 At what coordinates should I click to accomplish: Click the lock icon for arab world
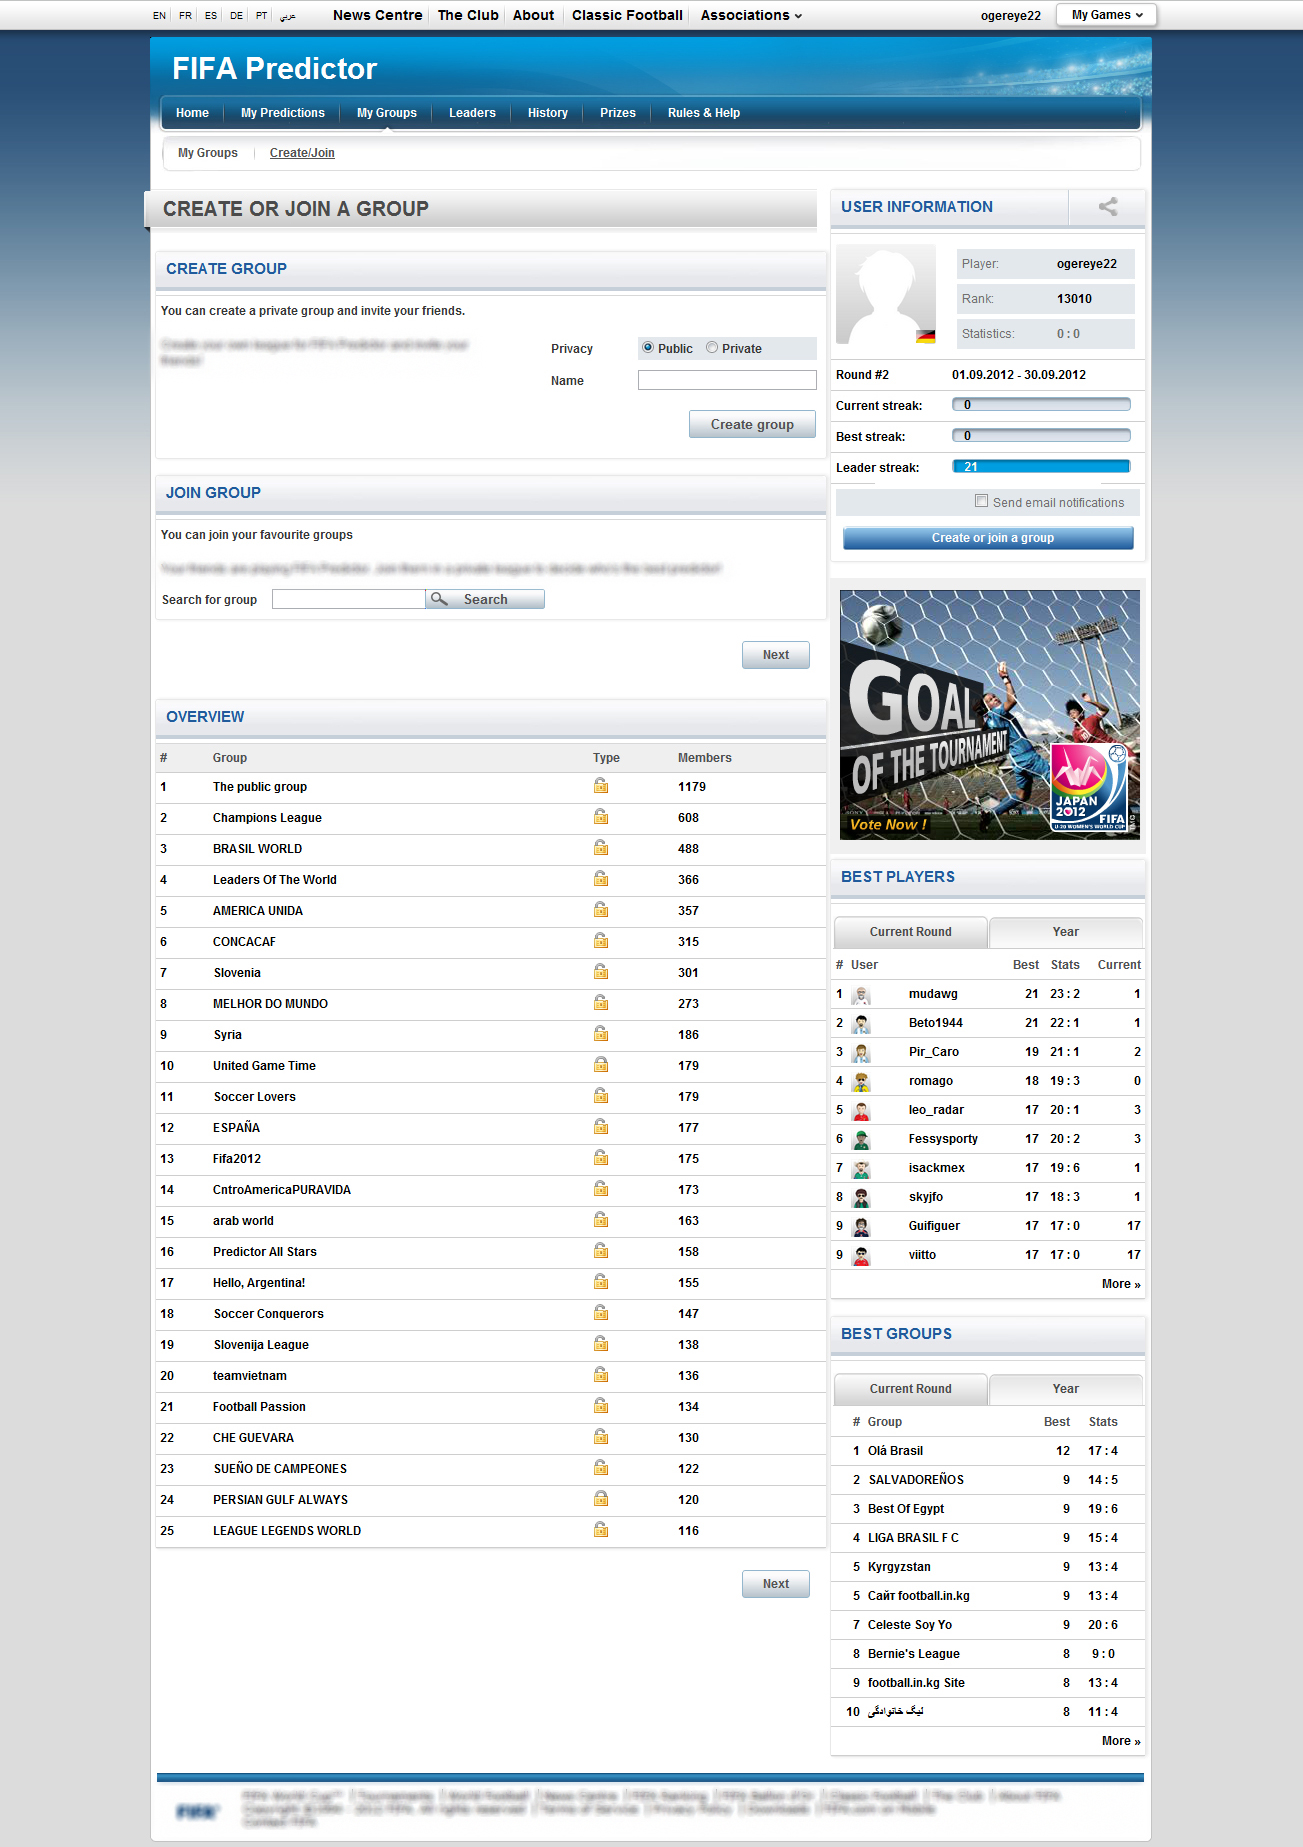pyautogui.click(x=601, y=1220)
